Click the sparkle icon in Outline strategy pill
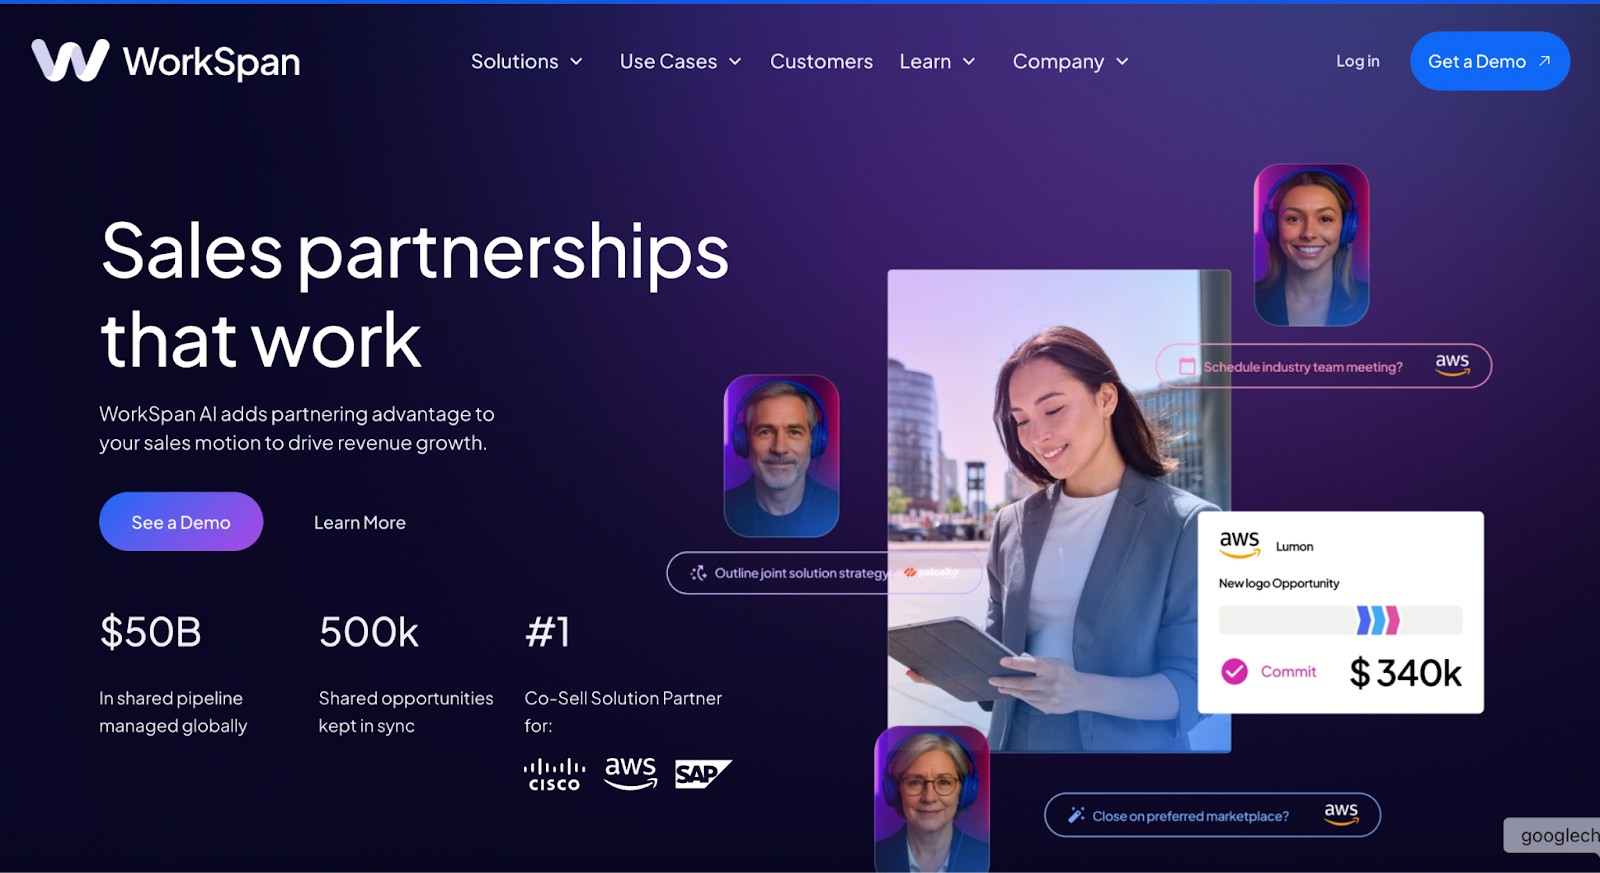Image resolution: width=1600 pixels, height=873 pixels. point(699,573)
